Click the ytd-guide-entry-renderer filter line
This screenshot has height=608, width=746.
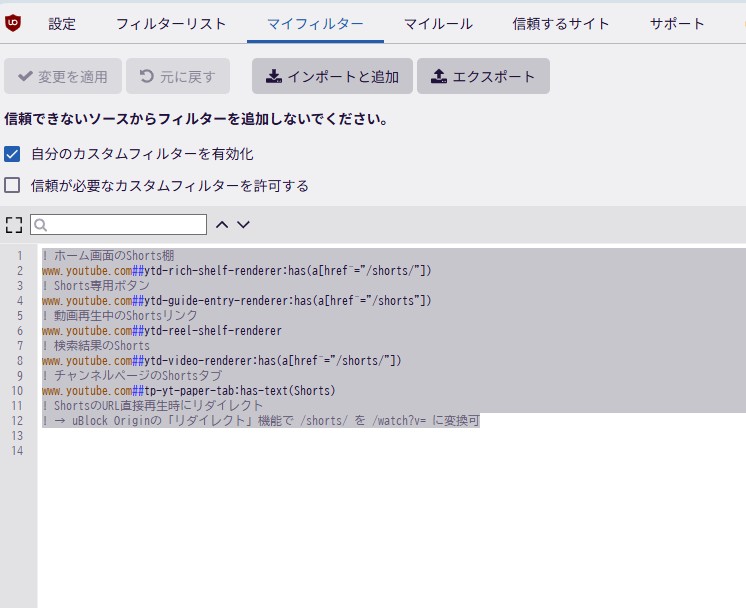click(x=236, y=301)
